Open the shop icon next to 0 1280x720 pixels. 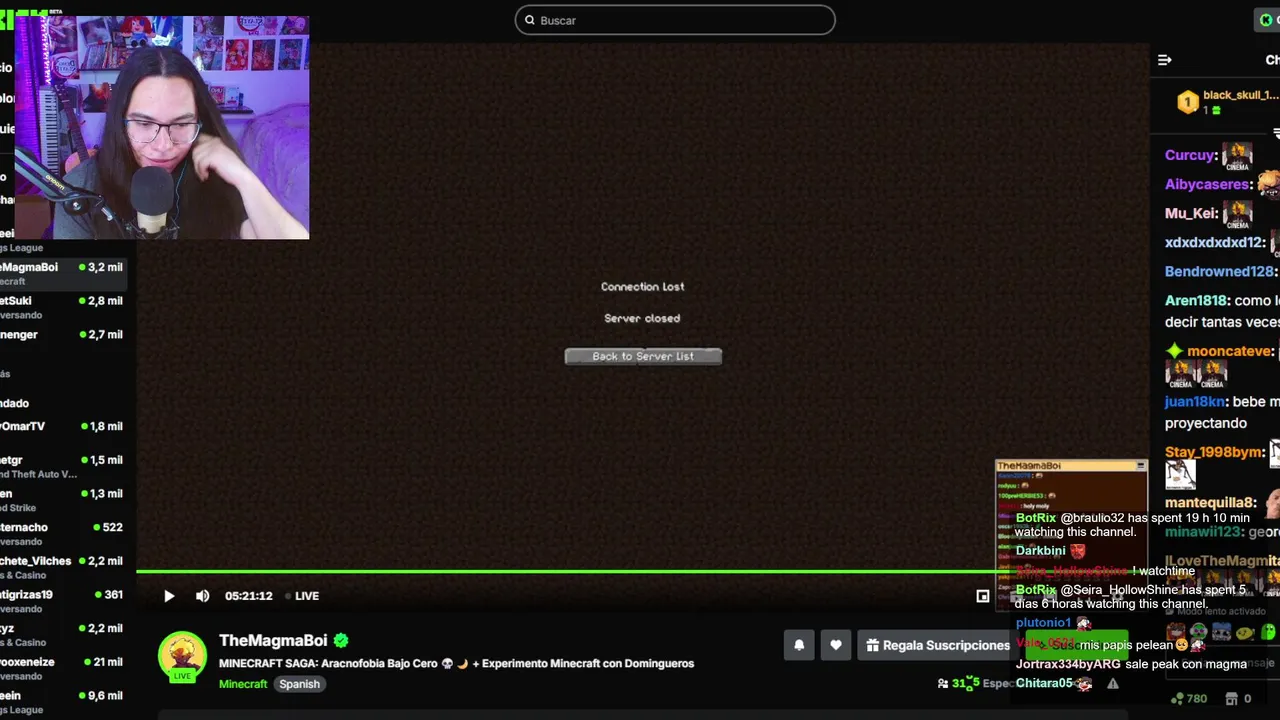tap(1232, 699)
